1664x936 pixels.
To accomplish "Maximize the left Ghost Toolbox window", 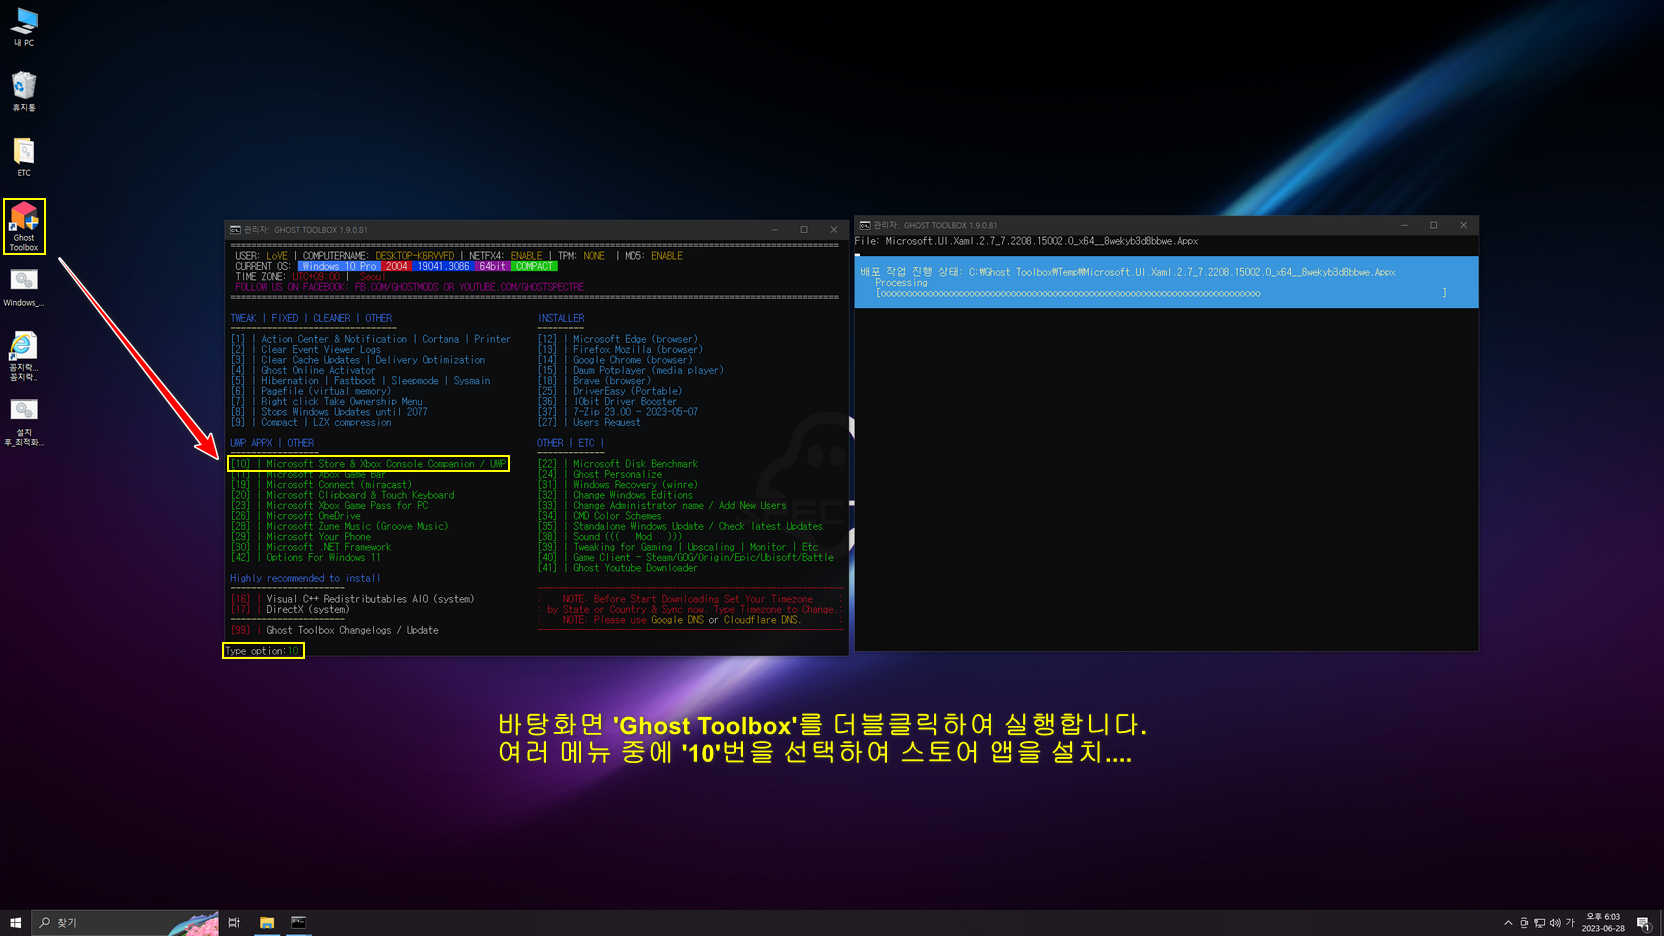I will coord(804,230).
